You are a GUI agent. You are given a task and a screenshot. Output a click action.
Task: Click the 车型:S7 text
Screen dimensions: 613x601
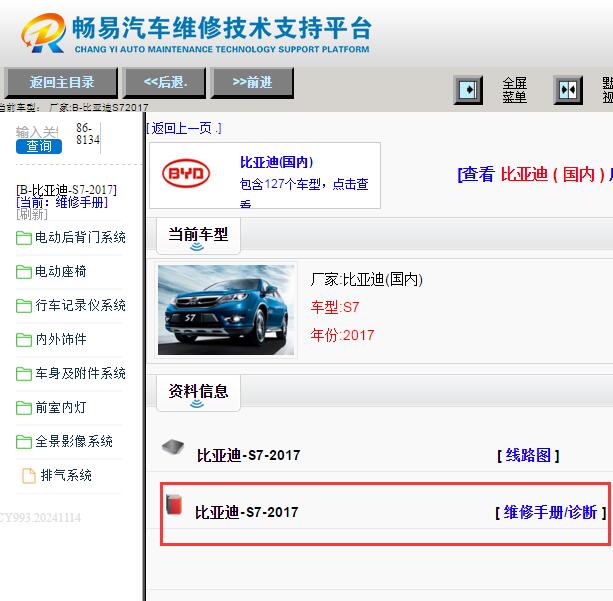point(335,307)
